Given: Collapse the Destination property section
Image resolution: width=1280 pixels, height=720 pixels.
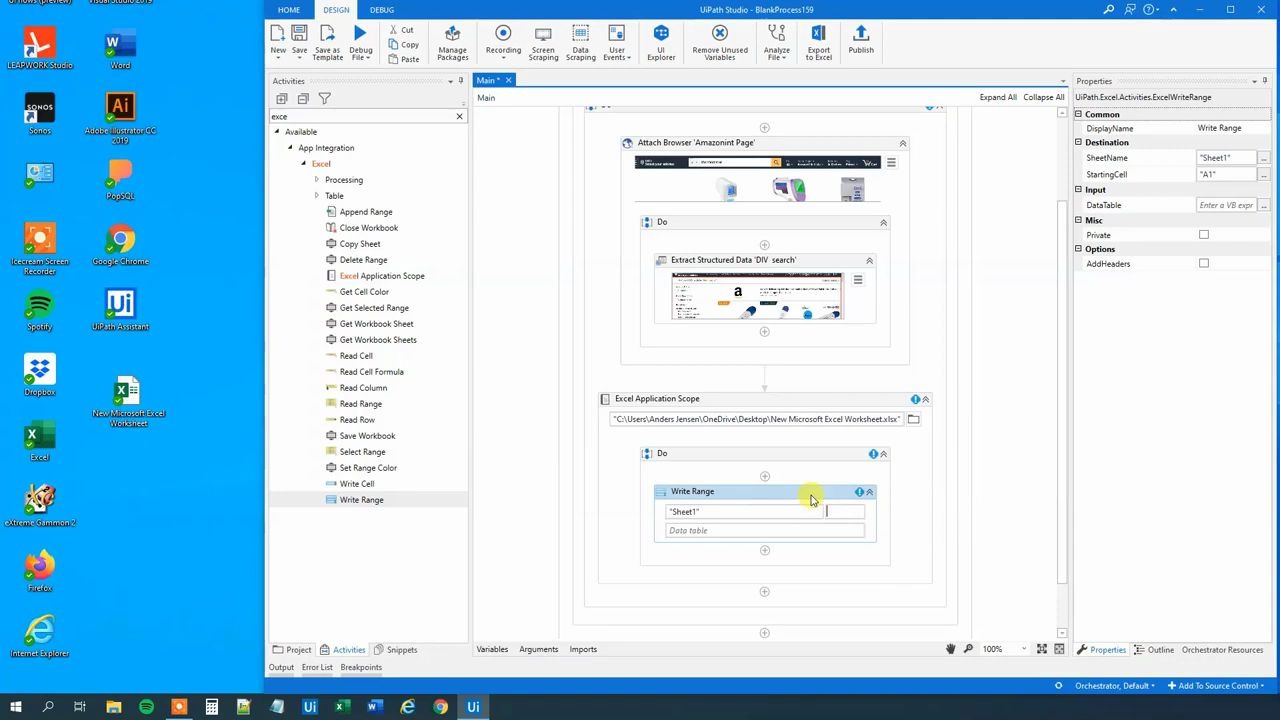Looking at the screenshot, I should pyautogui.click(x=1079, y=143).
